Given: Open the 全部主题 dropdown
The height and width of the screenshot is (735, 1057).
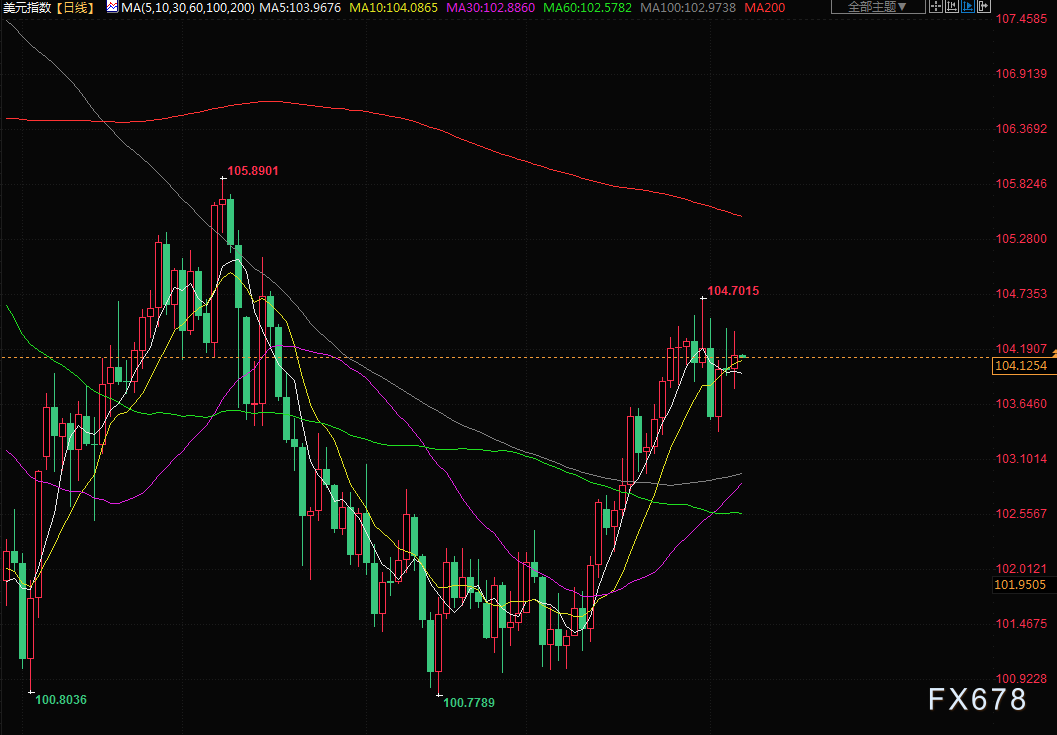Looking at the screenshot, I should tap(877, 7).
